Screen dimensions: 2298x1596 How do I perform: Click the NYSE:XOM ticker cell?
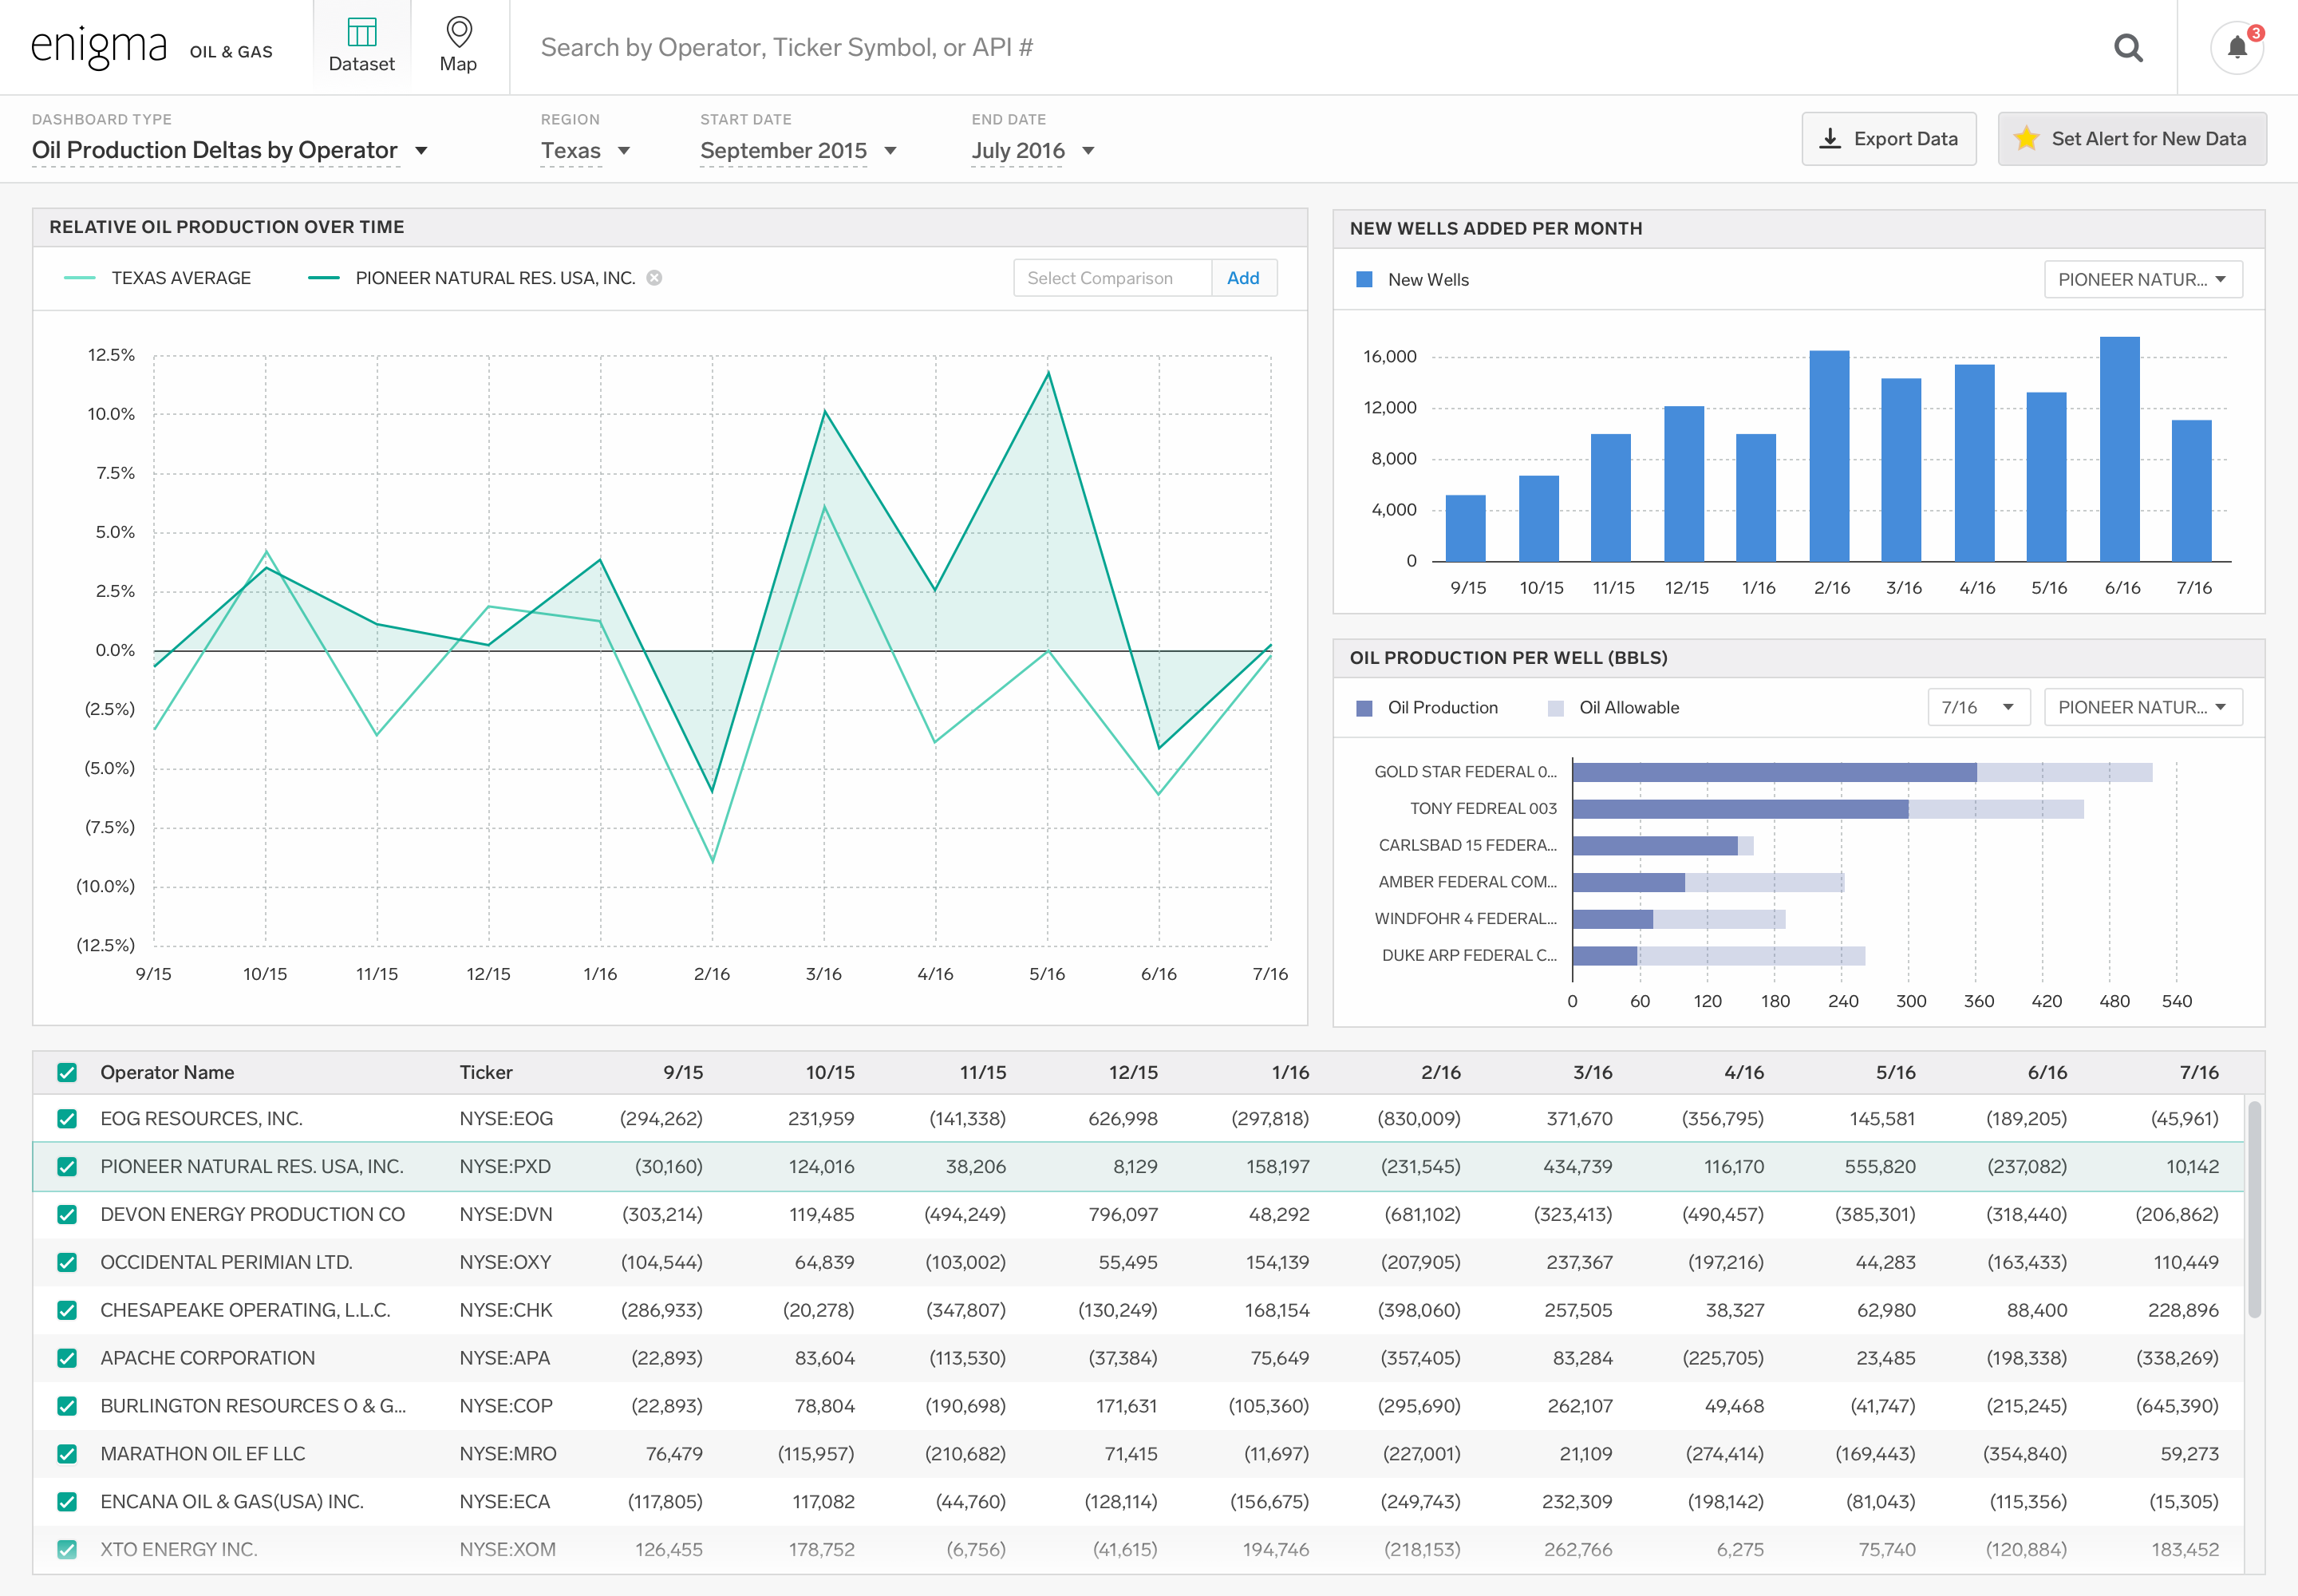(x=507, y=1550)
